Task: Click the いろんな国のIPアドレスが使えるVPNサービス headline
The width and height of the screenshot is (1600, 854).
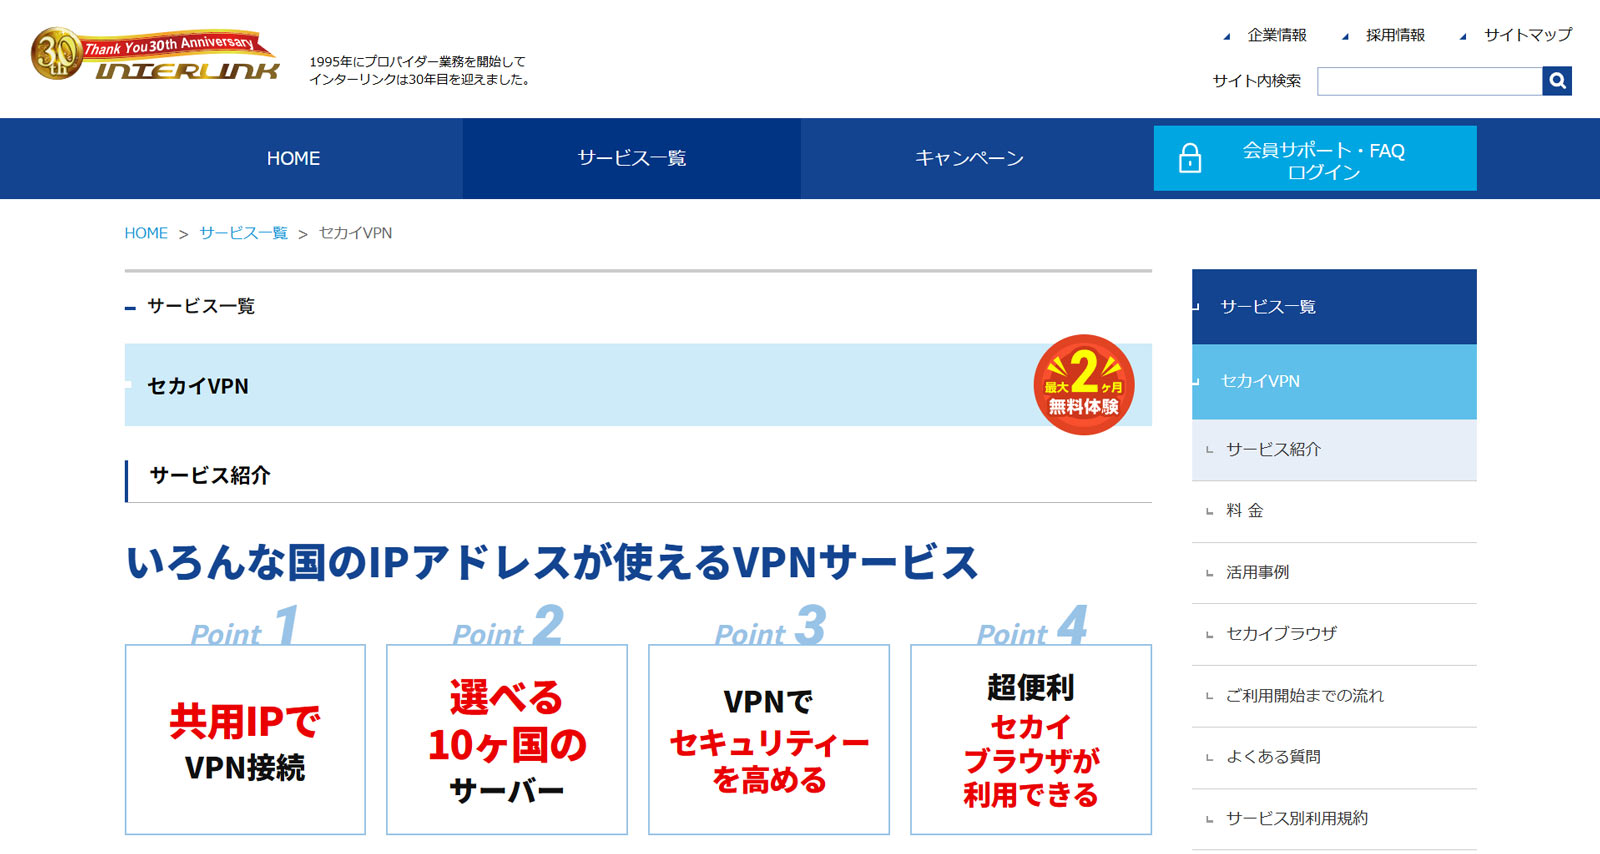Action: [552, 562]
